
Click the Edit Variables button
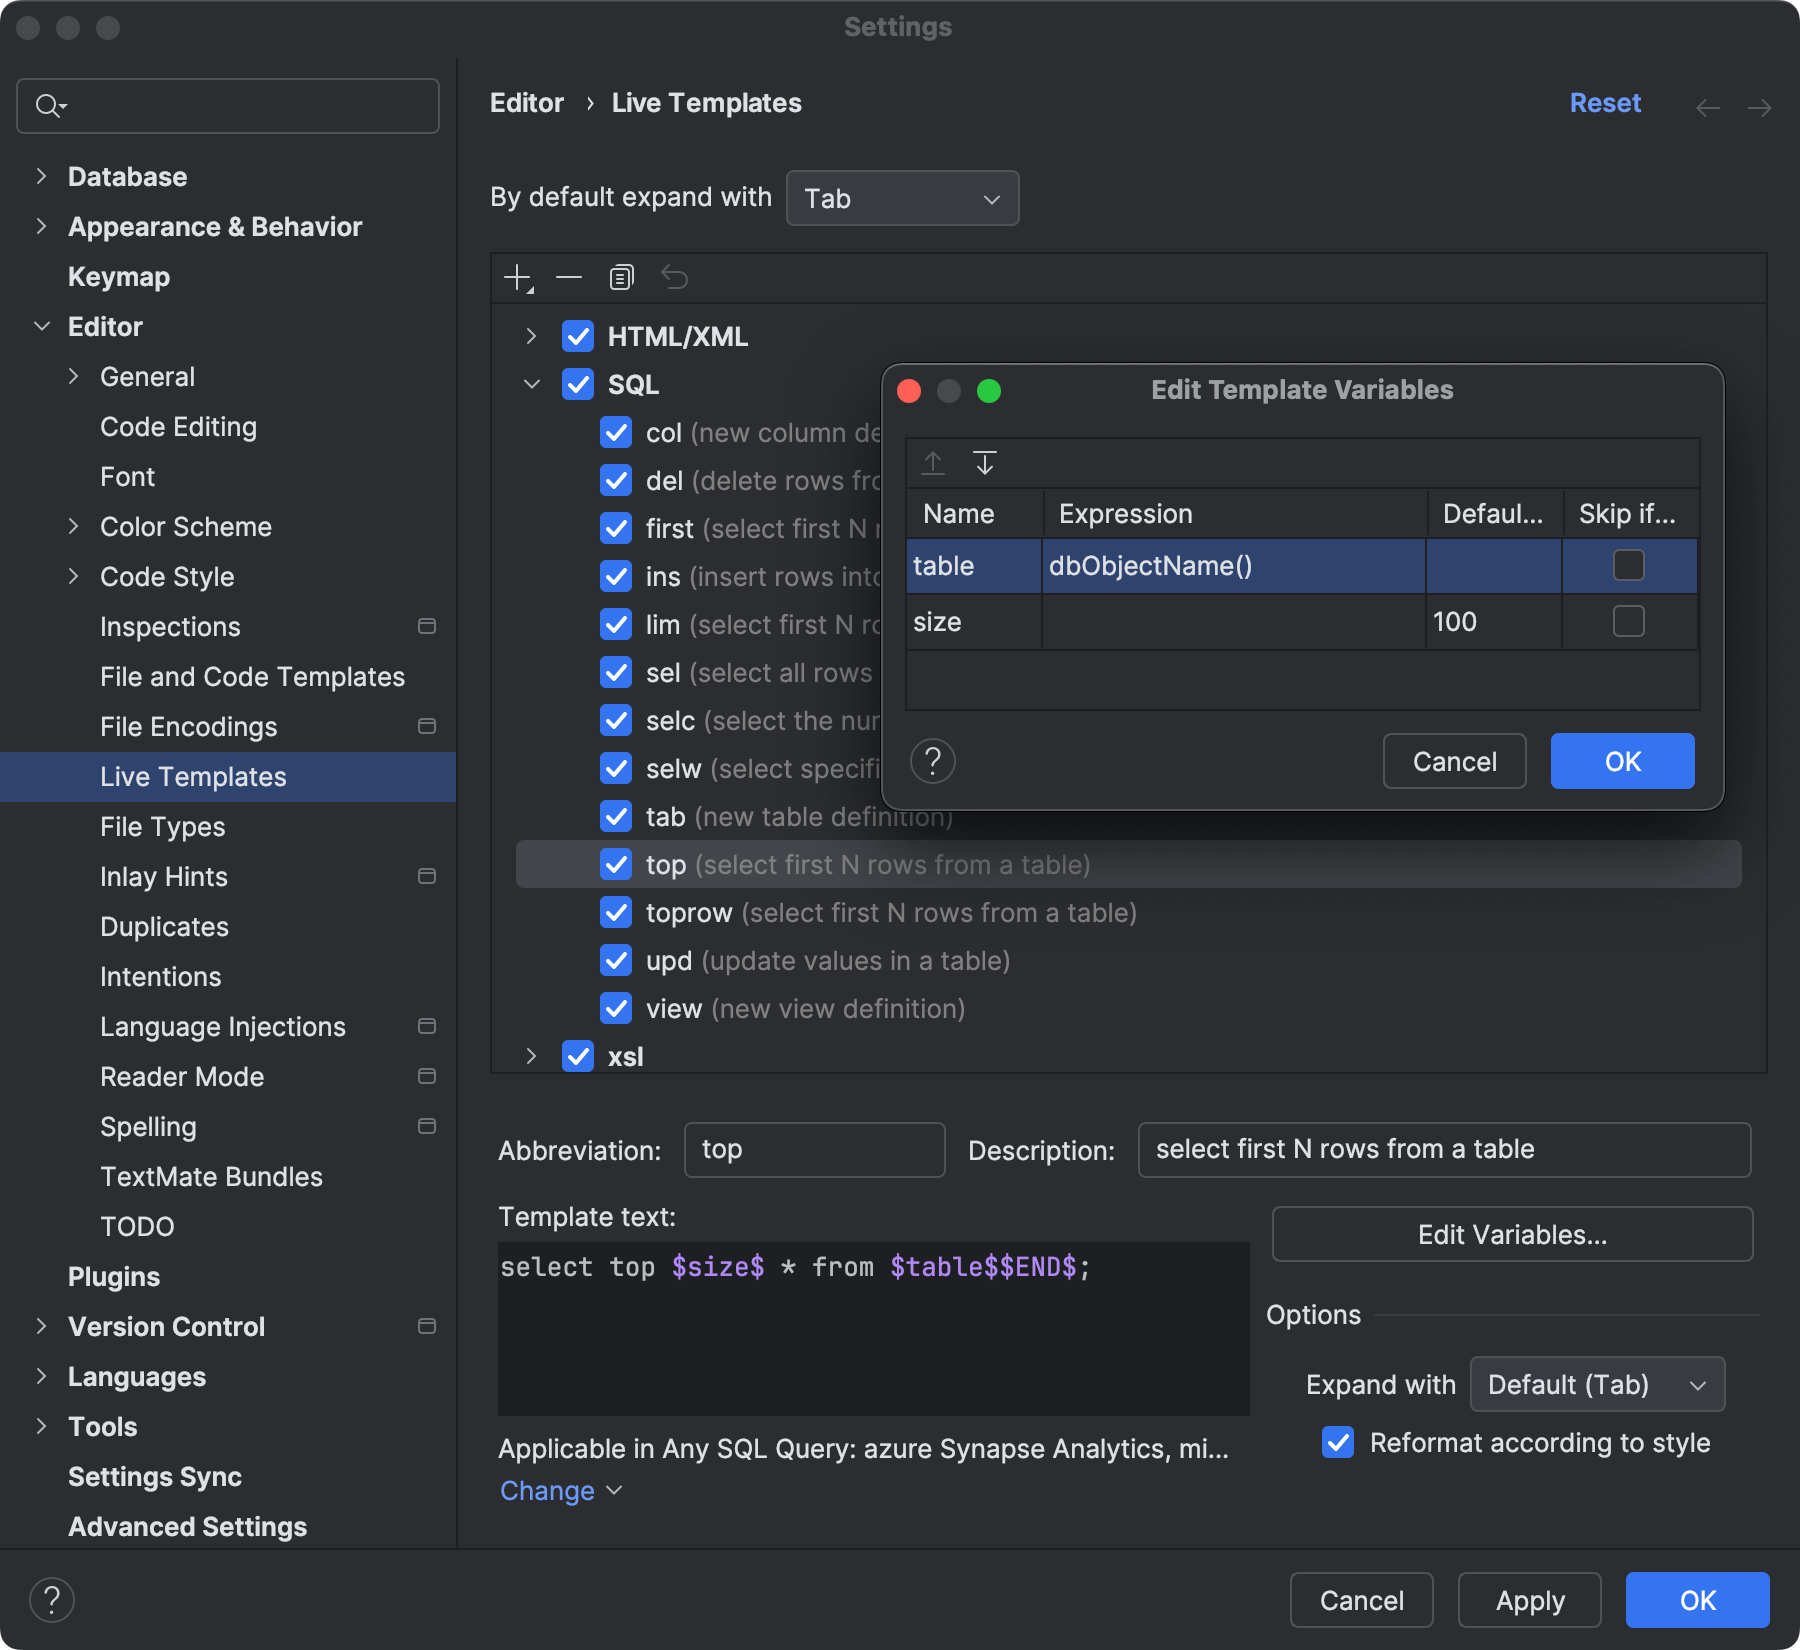[x=1511, y=1234]
